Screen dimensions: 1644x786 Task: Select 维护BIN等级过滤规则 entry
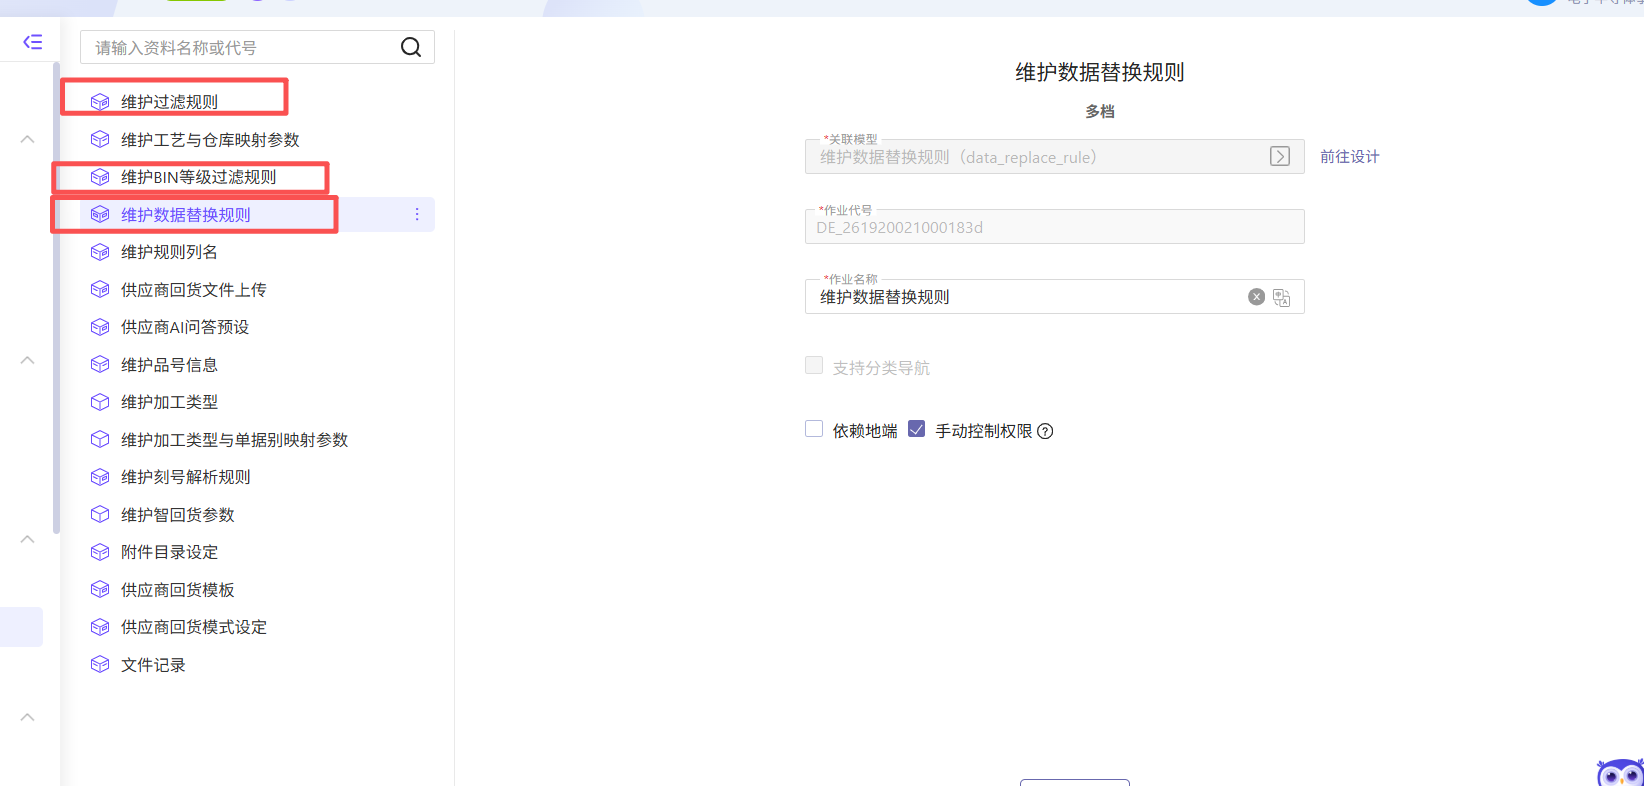pos(198,177)
